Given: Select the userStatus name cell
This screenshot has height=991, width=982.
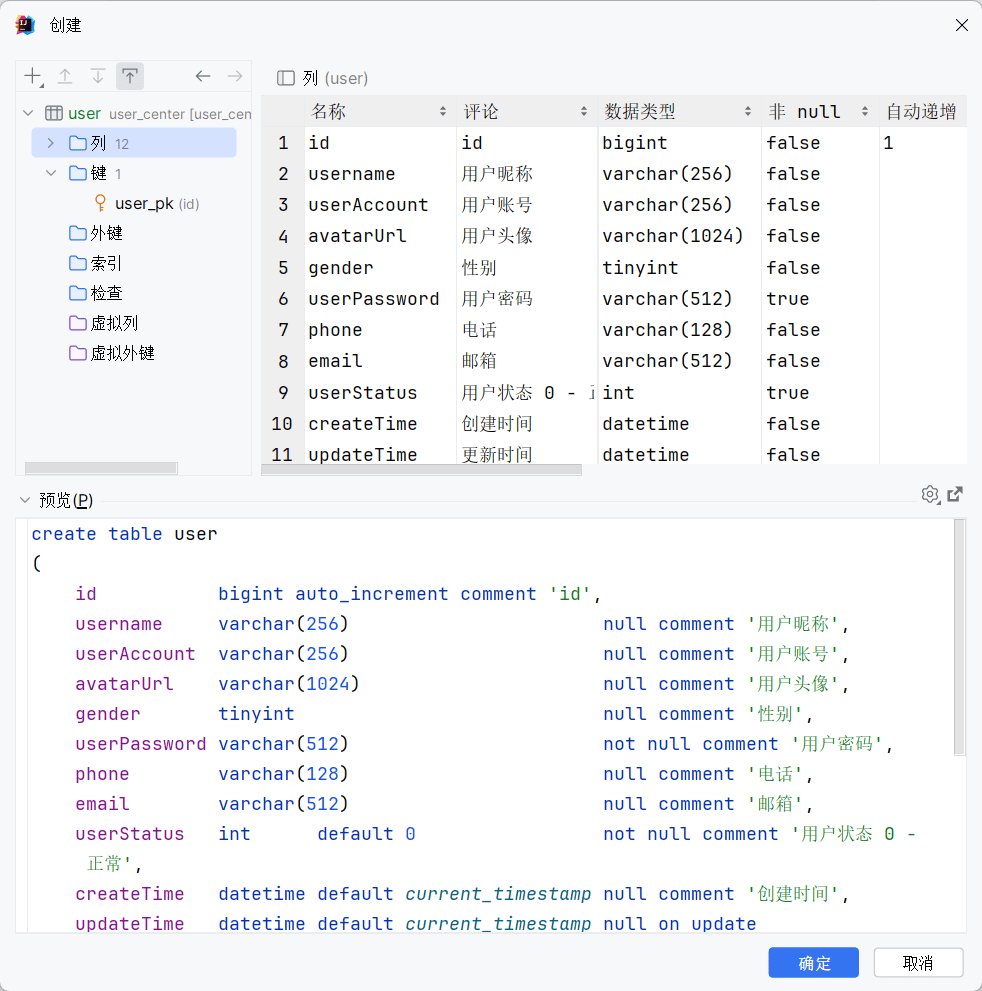Looking at the screenshot, I should (x=380, y=392).
